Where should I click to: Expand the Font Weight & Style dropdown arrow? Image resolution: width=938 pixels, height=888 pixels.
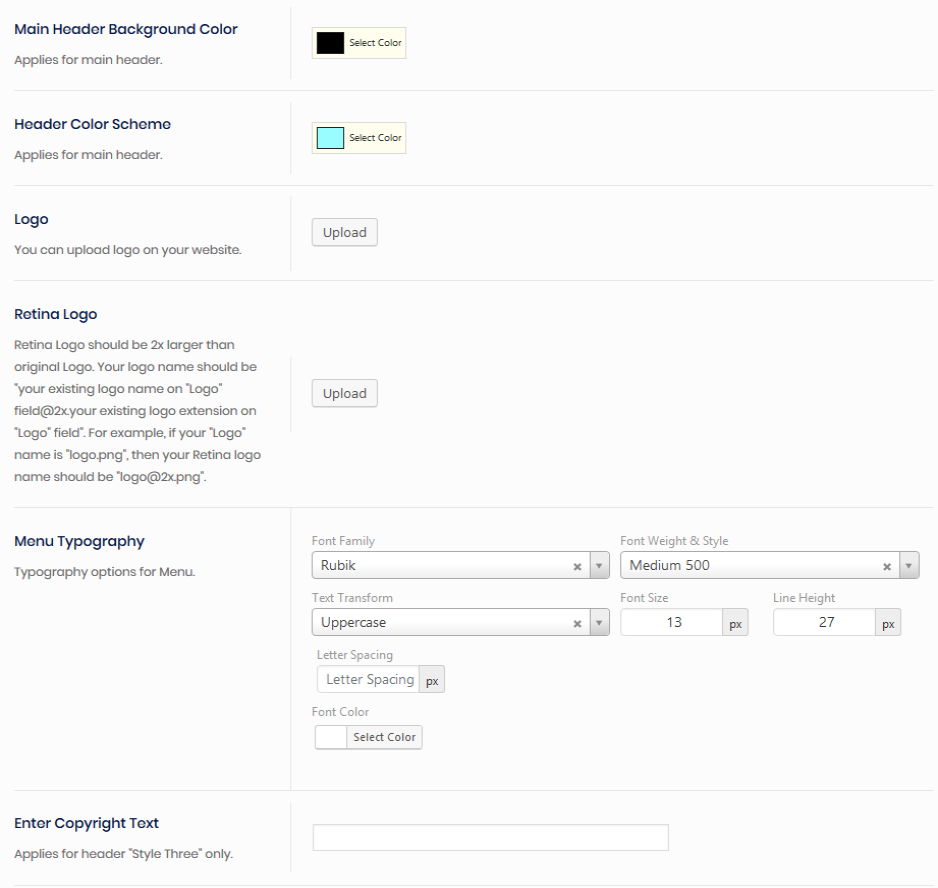coord(909,566)
